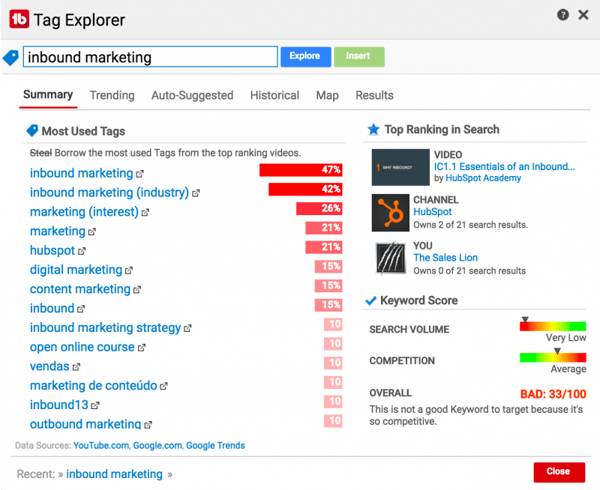Click the tag icon next to Most Used Tags

click(32, 131)
